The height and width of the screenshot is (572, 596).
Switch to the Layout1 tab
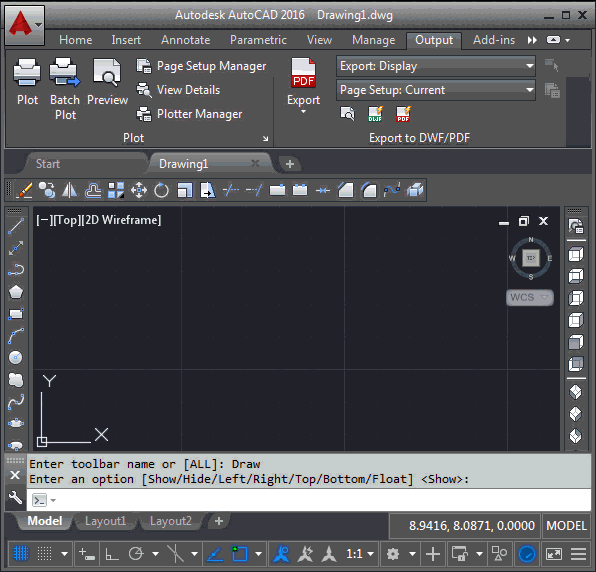(105, 521)
